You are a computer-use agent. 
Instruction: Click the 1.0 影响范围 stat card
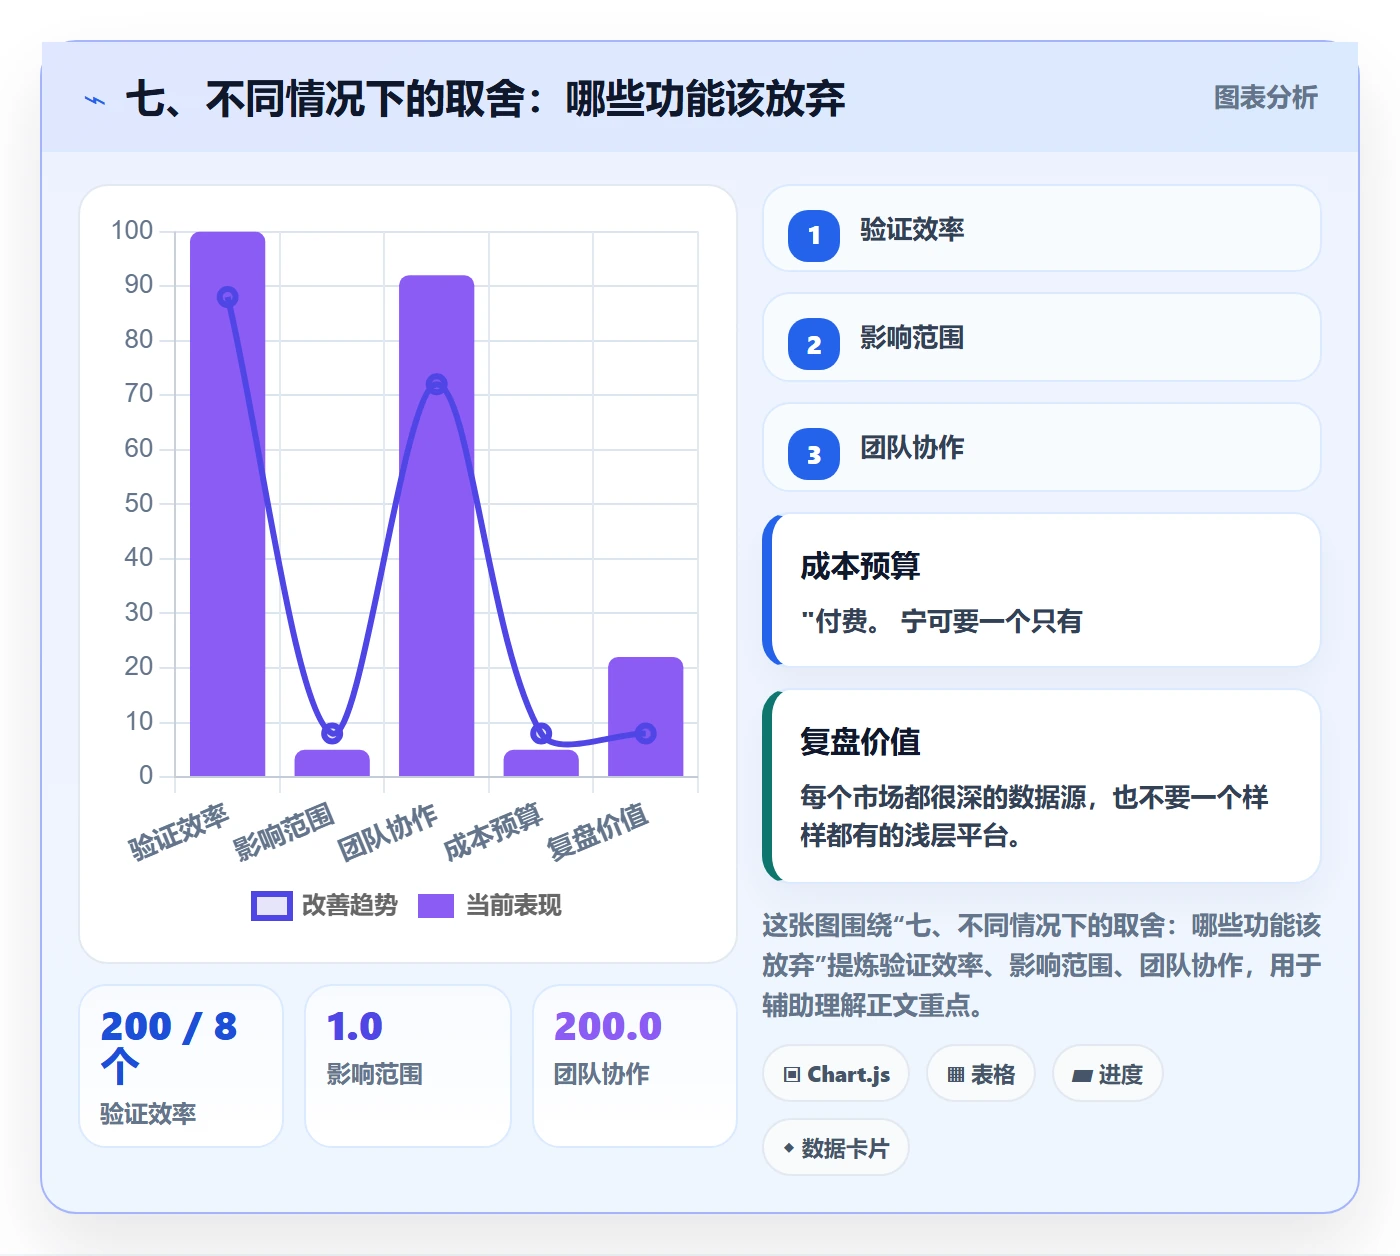[408, 1066]
